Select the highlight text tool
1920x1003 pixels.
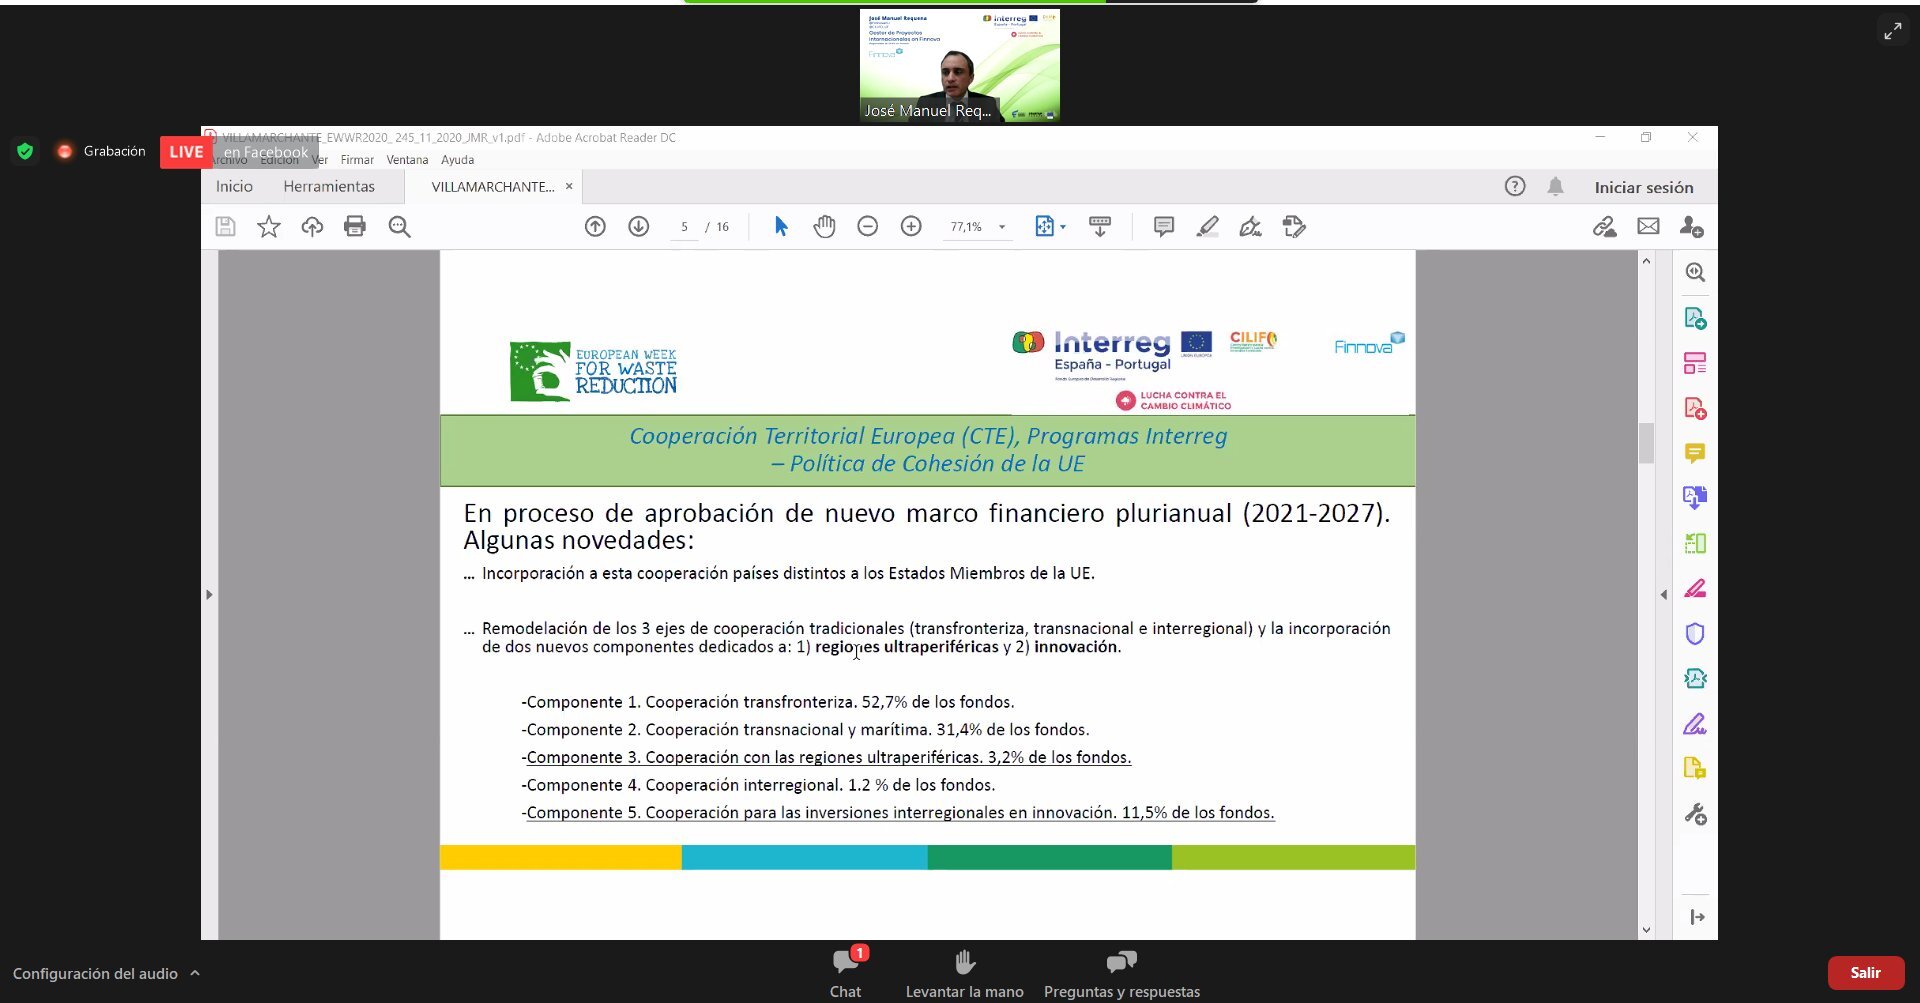tap(1207, 227)
